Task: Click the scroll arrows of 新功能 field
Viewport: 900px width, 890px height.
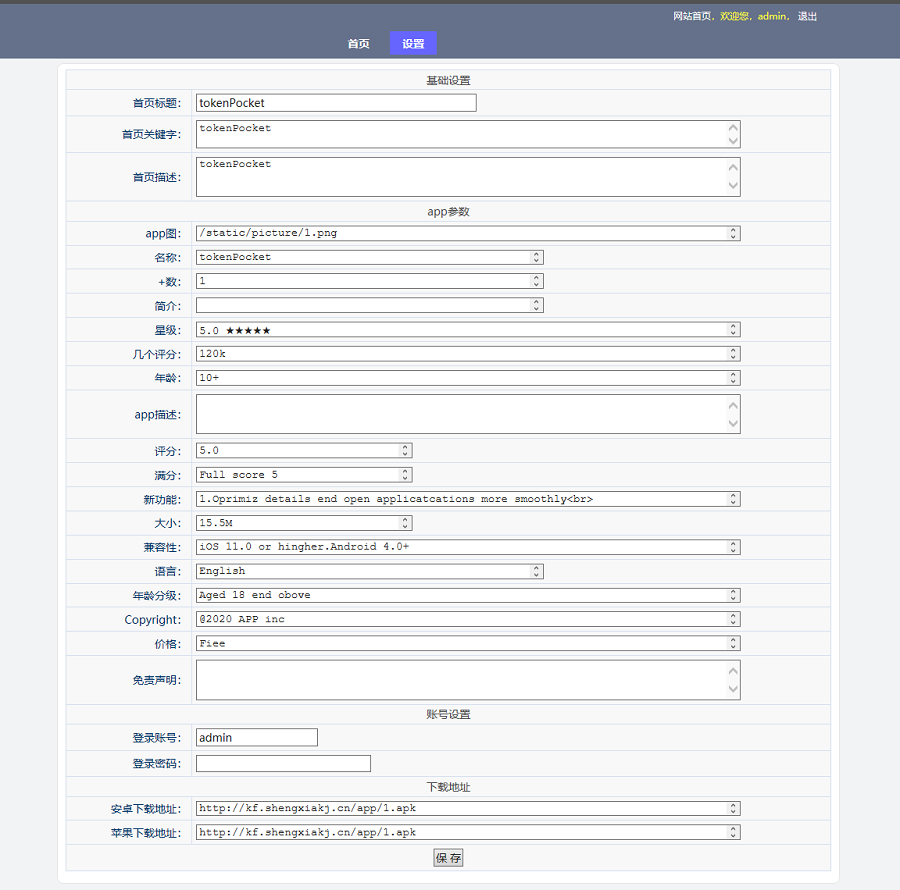Action: coord(733,499)
